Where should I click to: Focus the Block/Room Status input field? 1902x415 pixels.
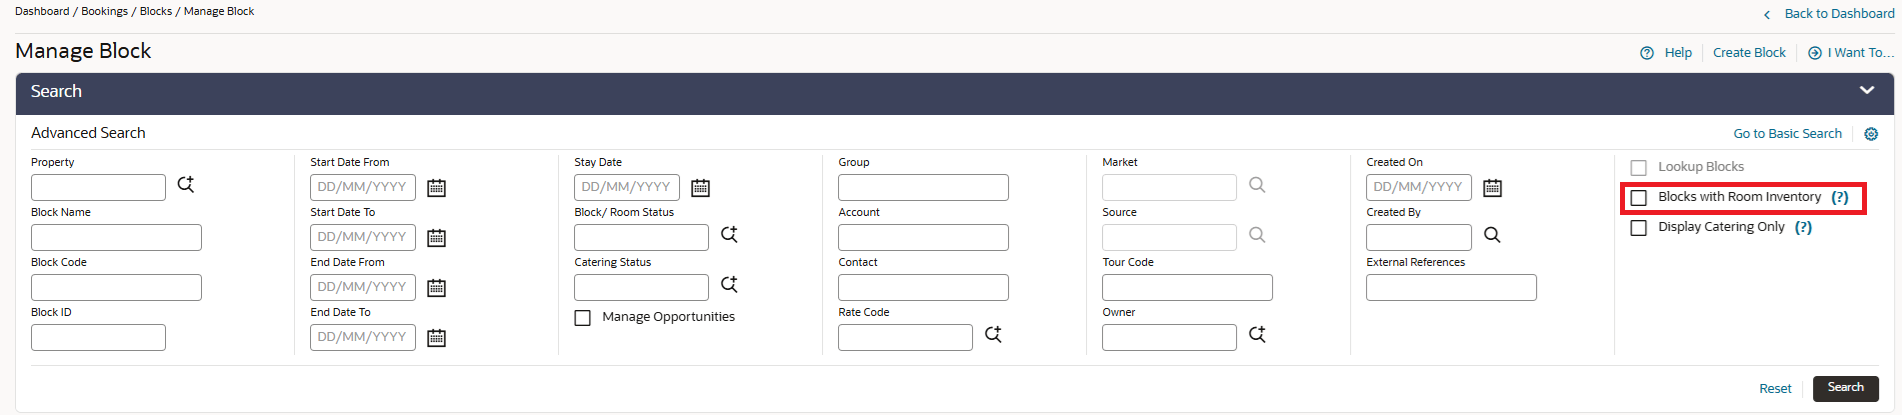click(641, 238)
